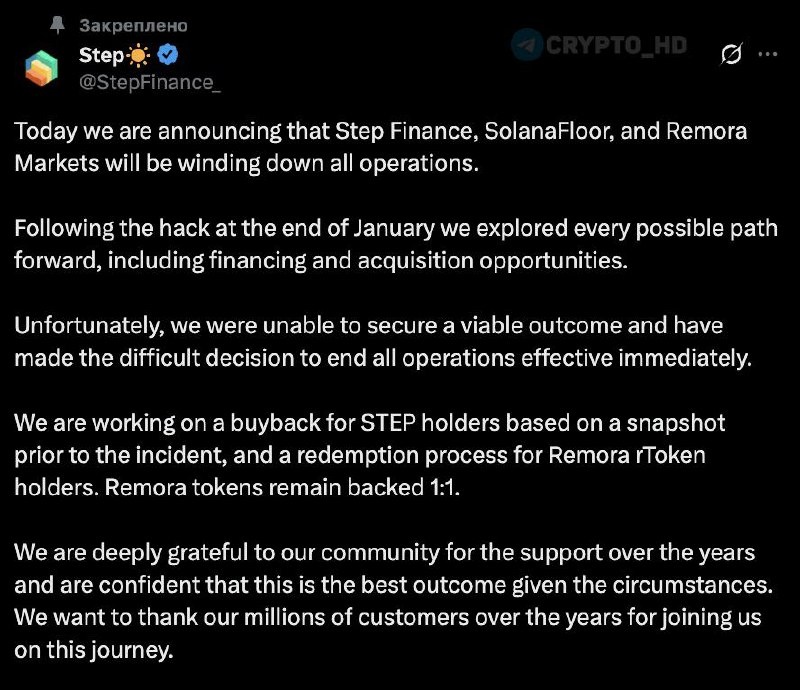Click the 'Following the hack' paragraph
The width and height of the screenshot is (800, 690).
(396, 244)
